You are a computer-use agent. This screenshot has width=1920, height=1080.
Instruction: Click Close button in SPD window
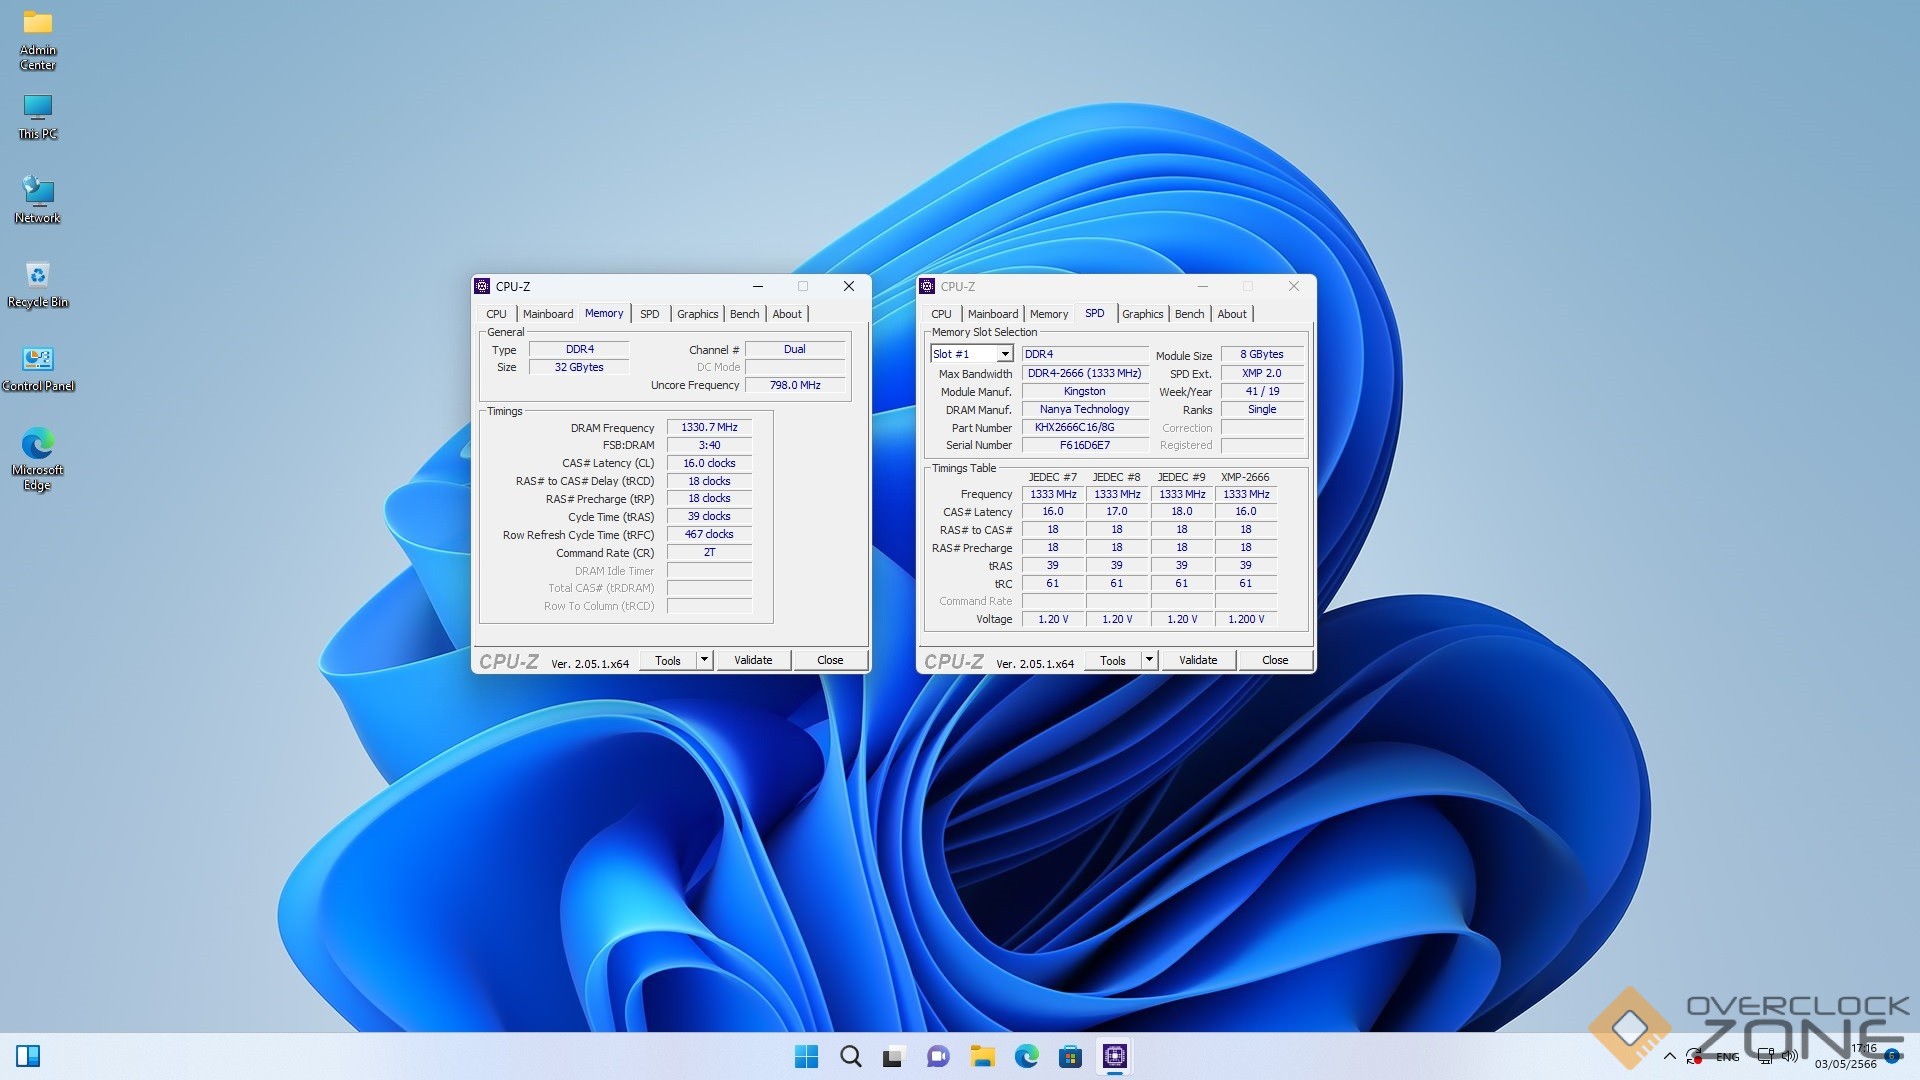click(x=1274, y=660)
